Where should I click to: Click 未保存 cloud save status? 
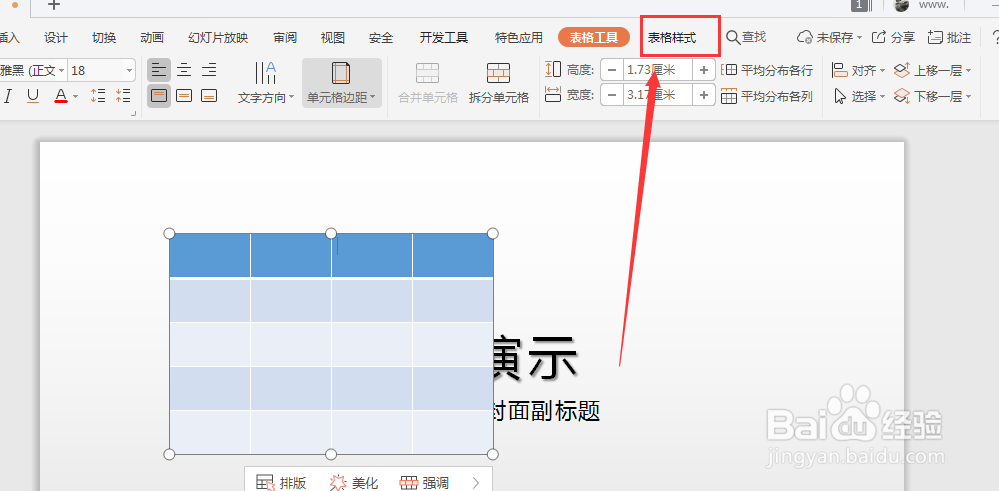830,38
